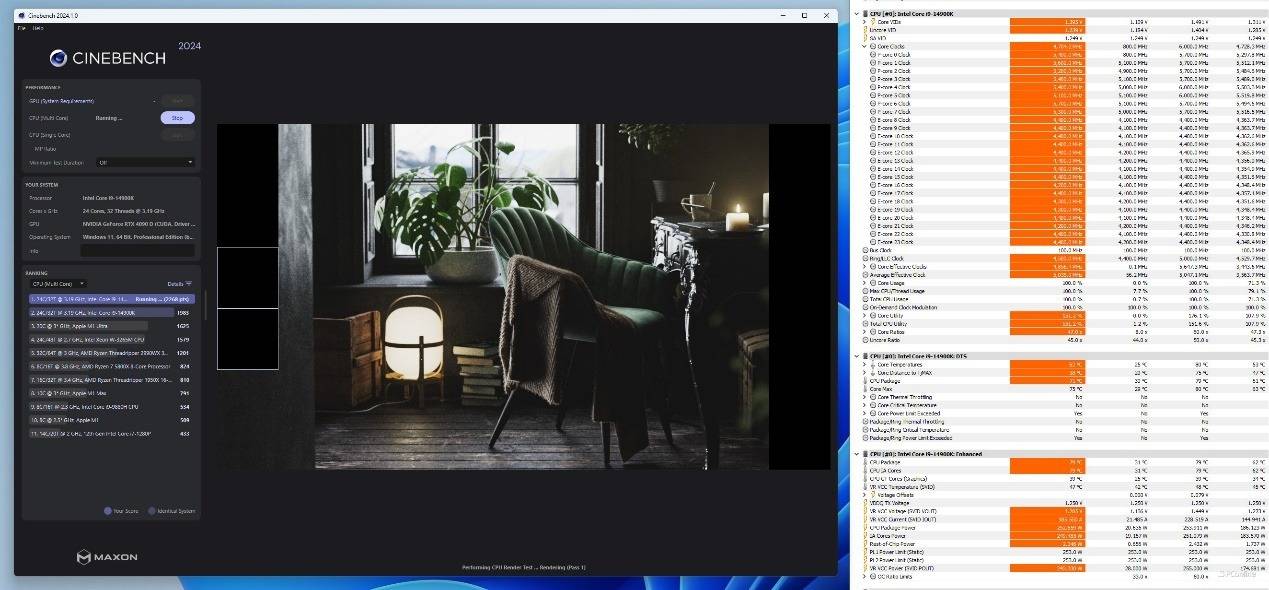This screenshot has height=590, width=1269.
Task: Select the AMD Ryzen 7 5800X ranking row
Action: (x=112, y=366)
